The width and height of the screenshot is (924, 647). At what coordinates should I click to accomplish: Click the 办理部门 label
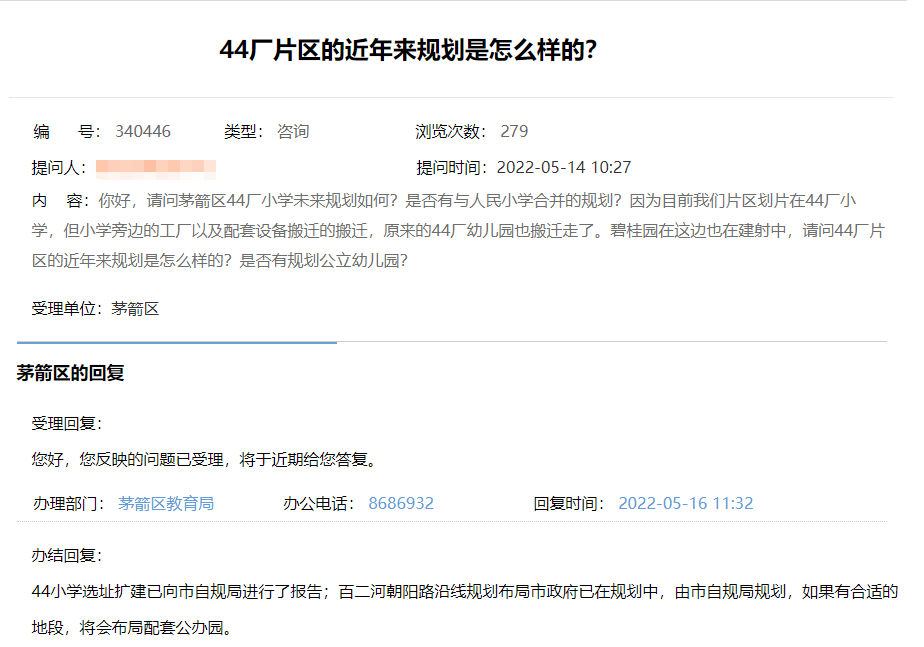(68, 503)
